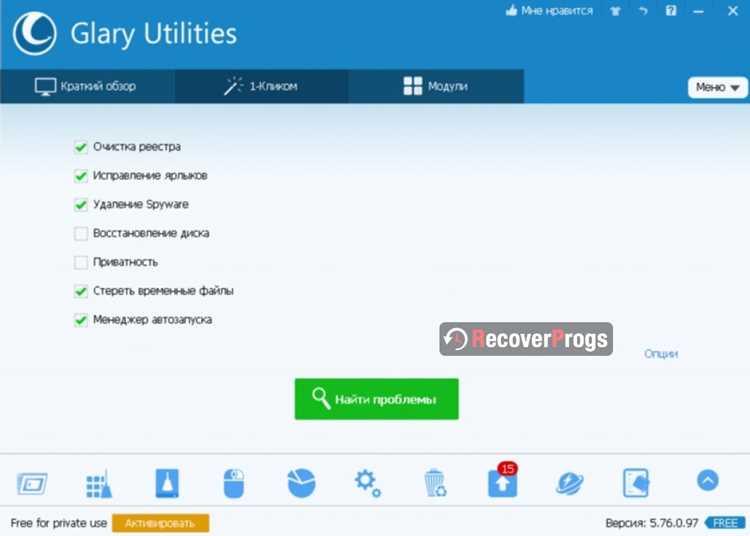This screenshot has height=536, width=750.
Task: Enable 'Восстановление диска' checkbox
Action: click(81, 233)
